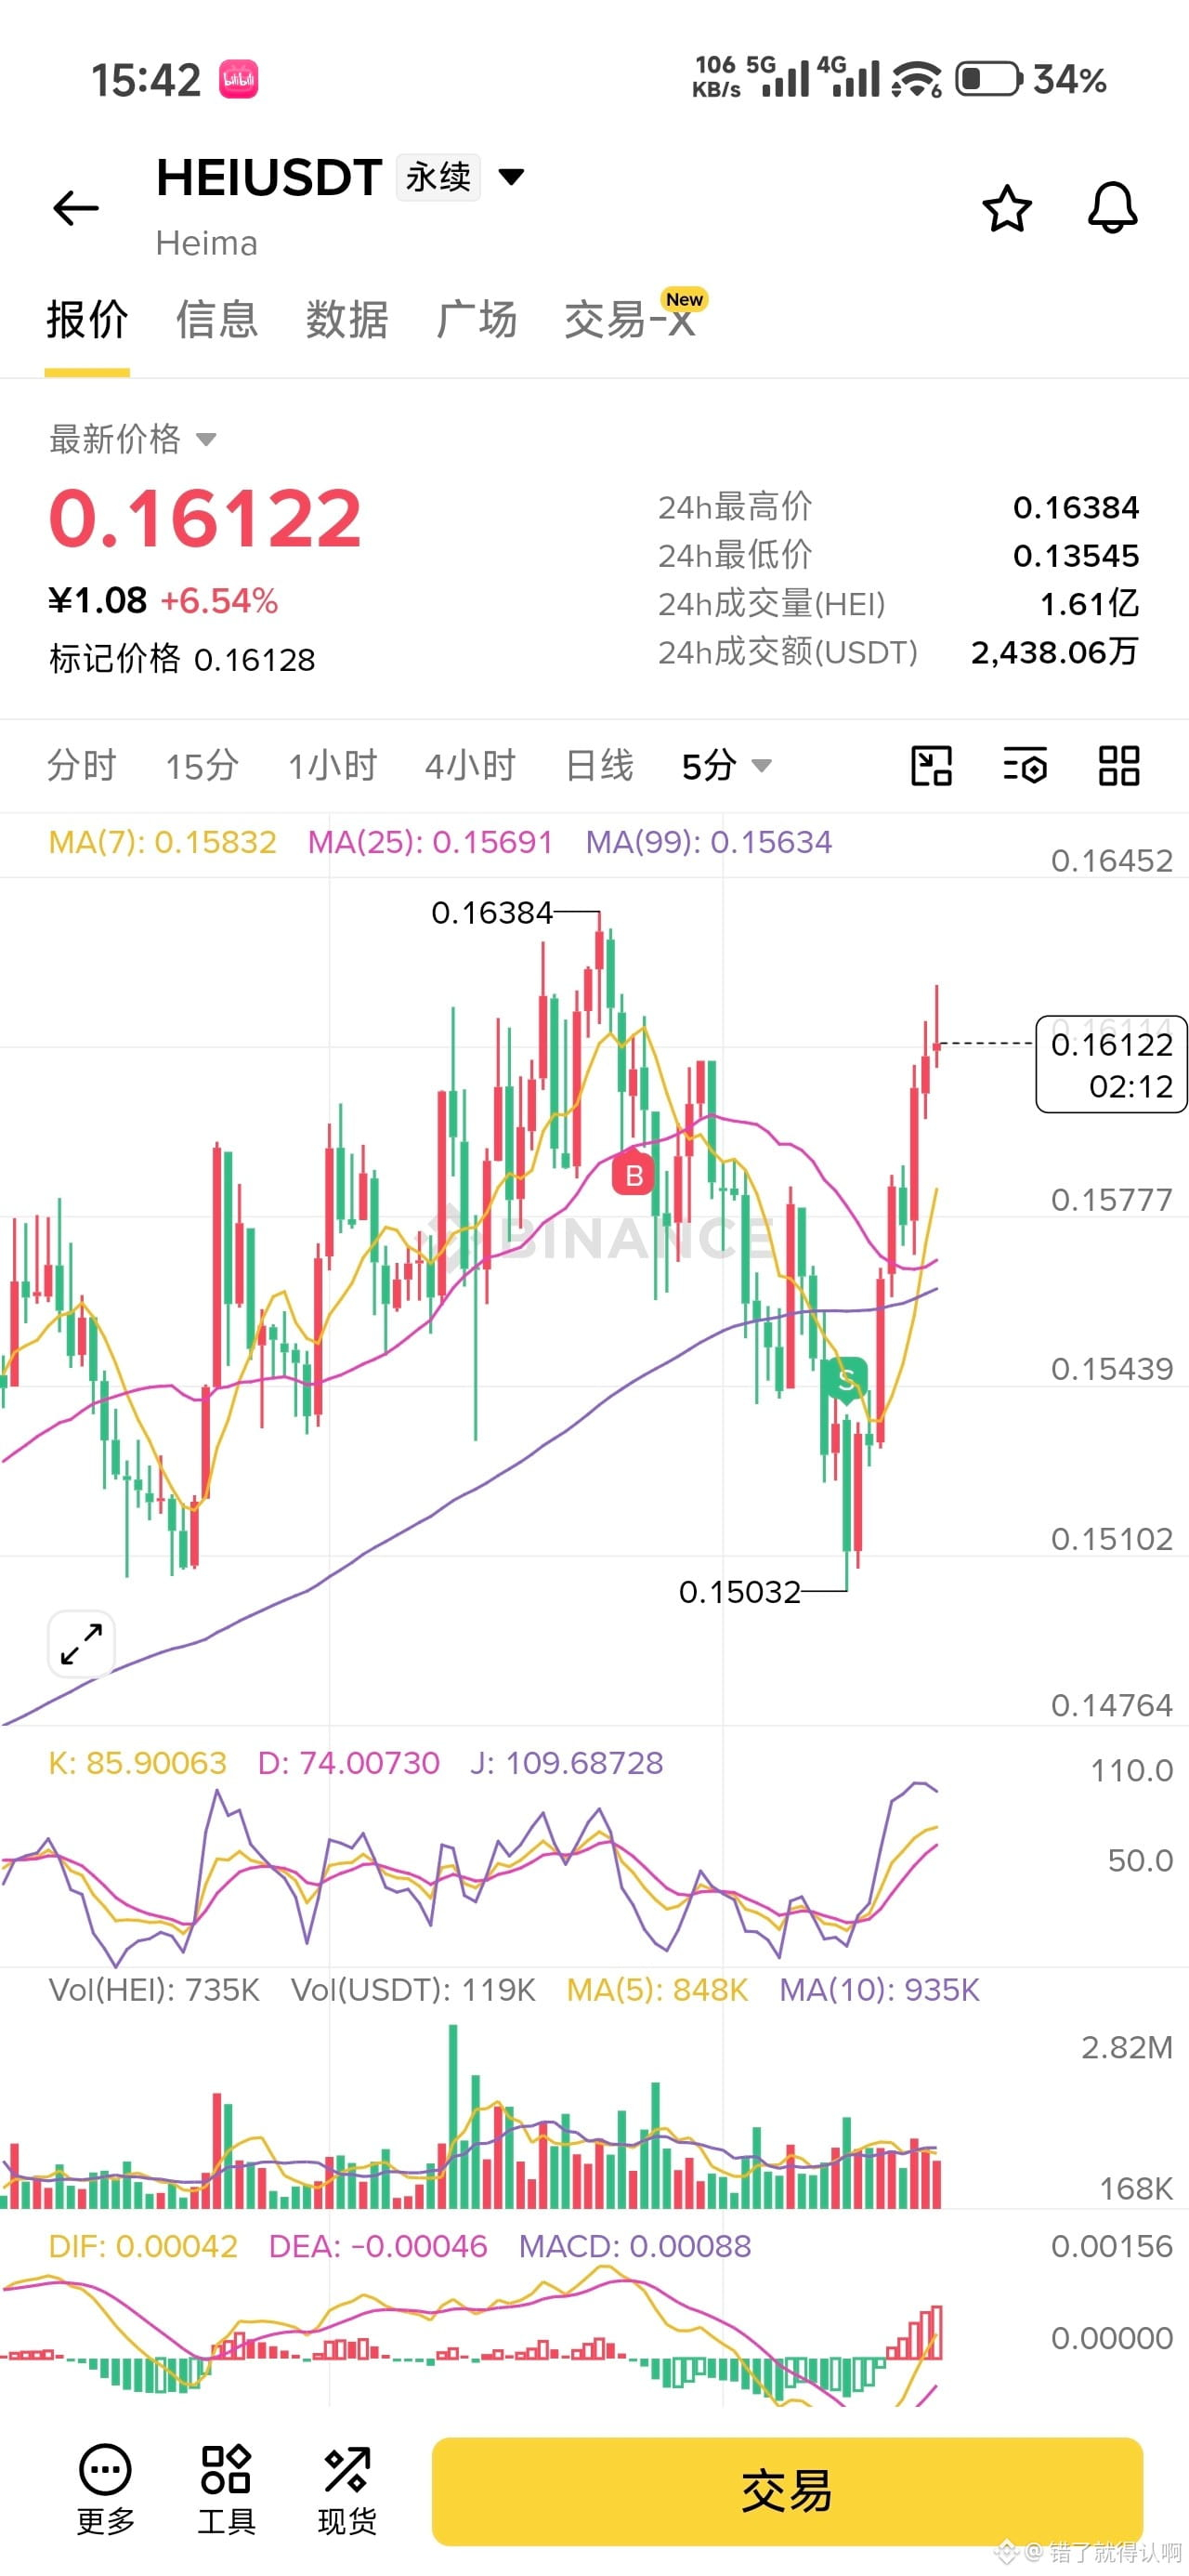This screenshot has width=1189, height=2576.
Task: Switch to 信息 tab
Action: point(217,320)
